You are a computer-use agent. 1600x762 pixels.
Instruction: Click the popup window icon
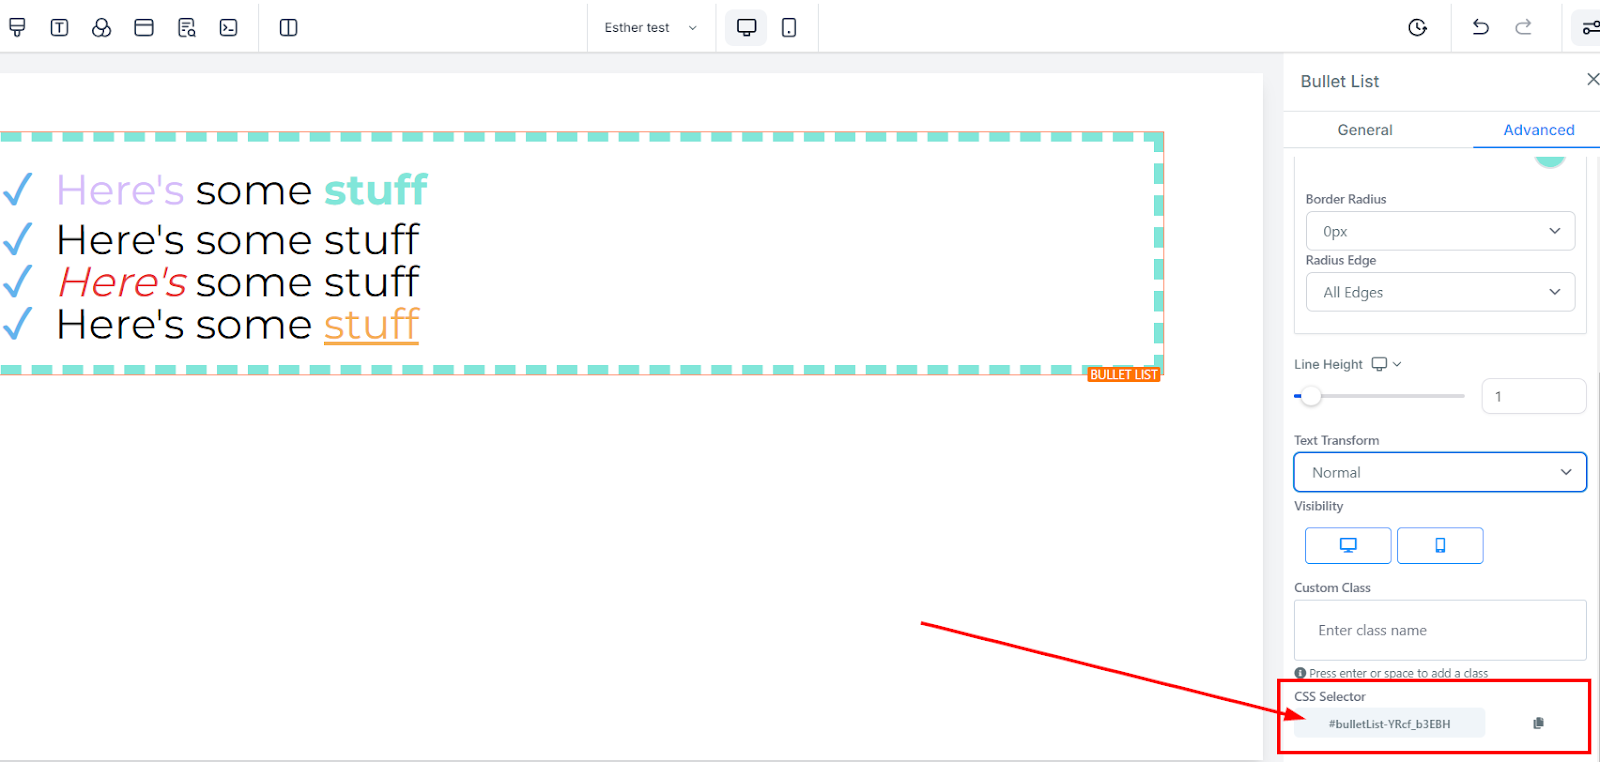click(144, 28)
